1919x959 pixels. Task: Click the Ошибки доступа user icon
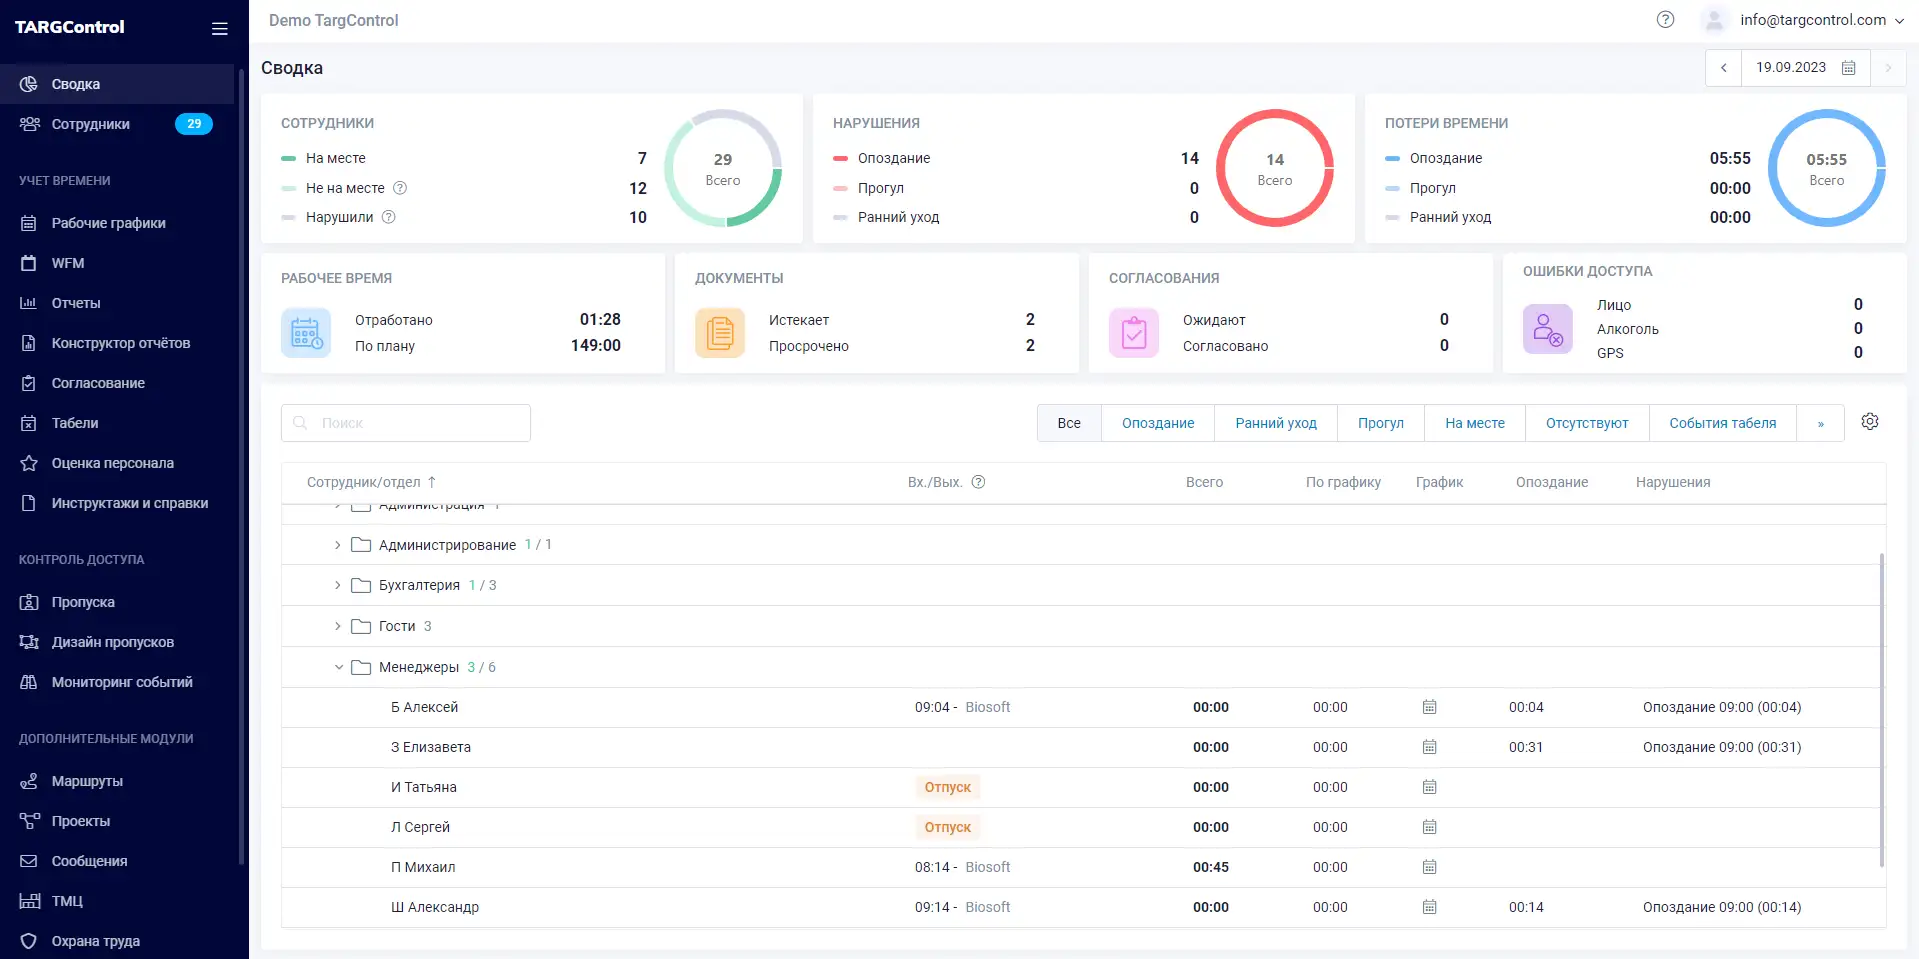1548,329
